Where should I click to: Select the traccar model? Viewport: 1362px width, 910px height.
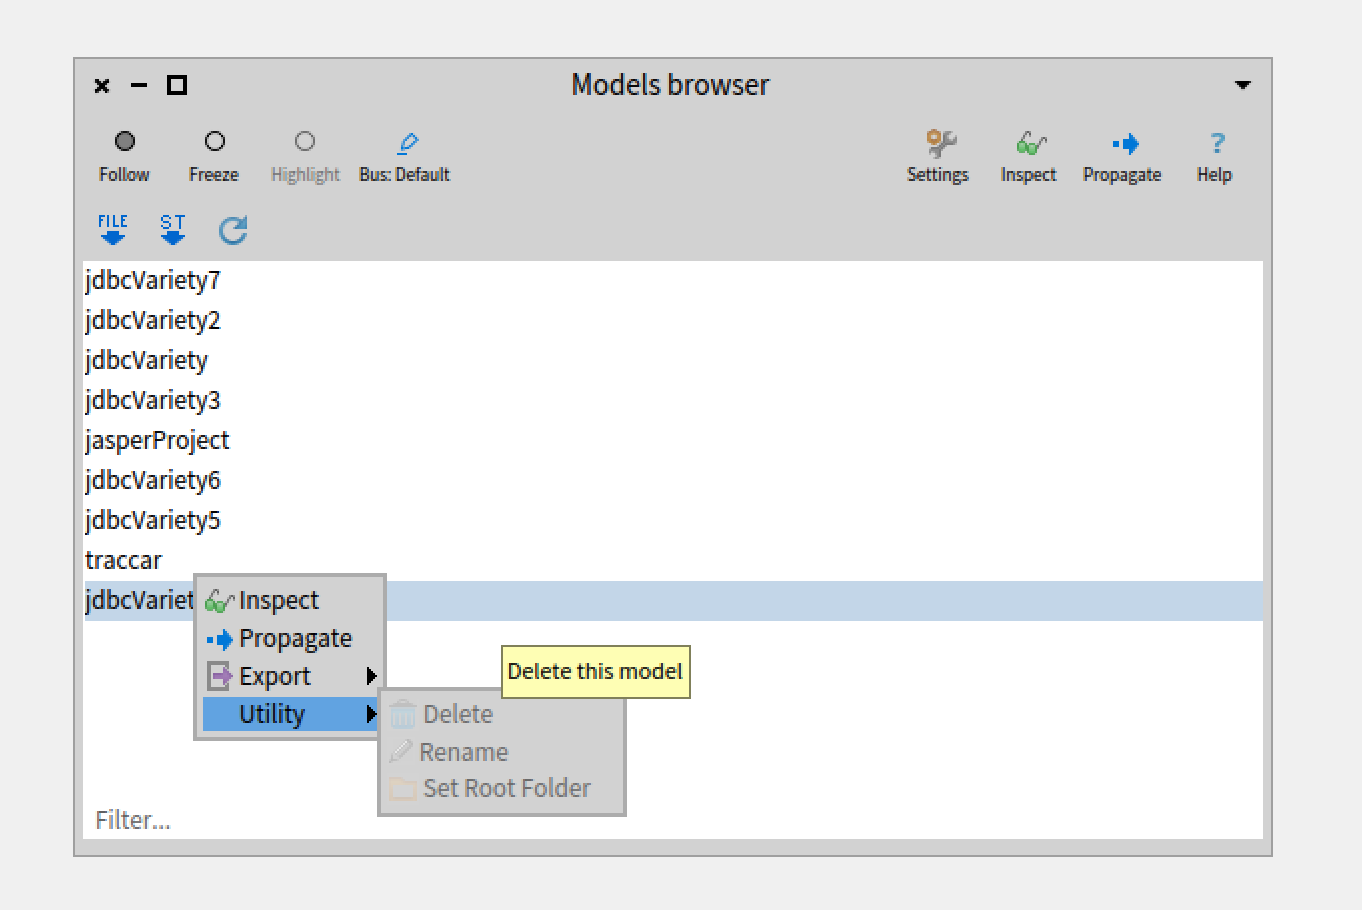[x=123, y=560]
